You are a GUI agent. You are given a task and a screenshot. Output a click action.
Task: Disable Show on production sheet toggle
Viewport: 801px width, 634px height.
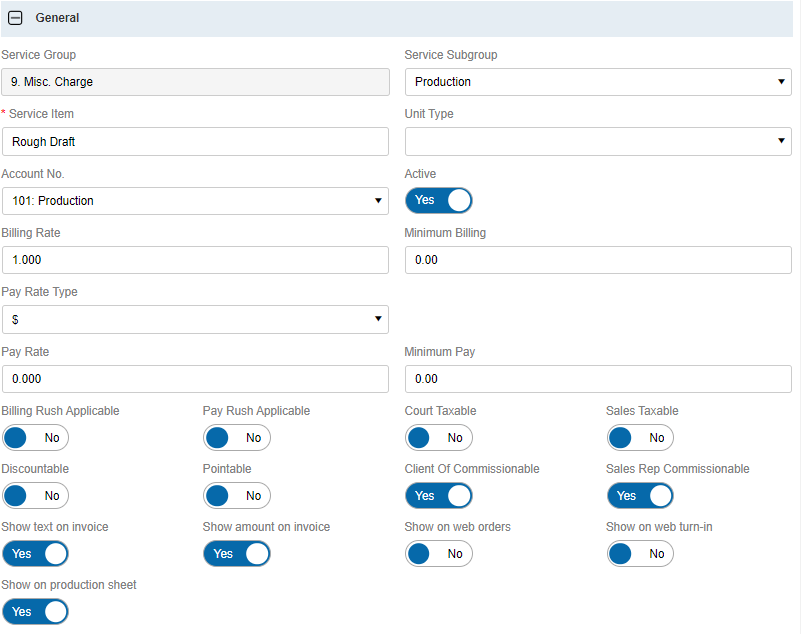(35, 612)
